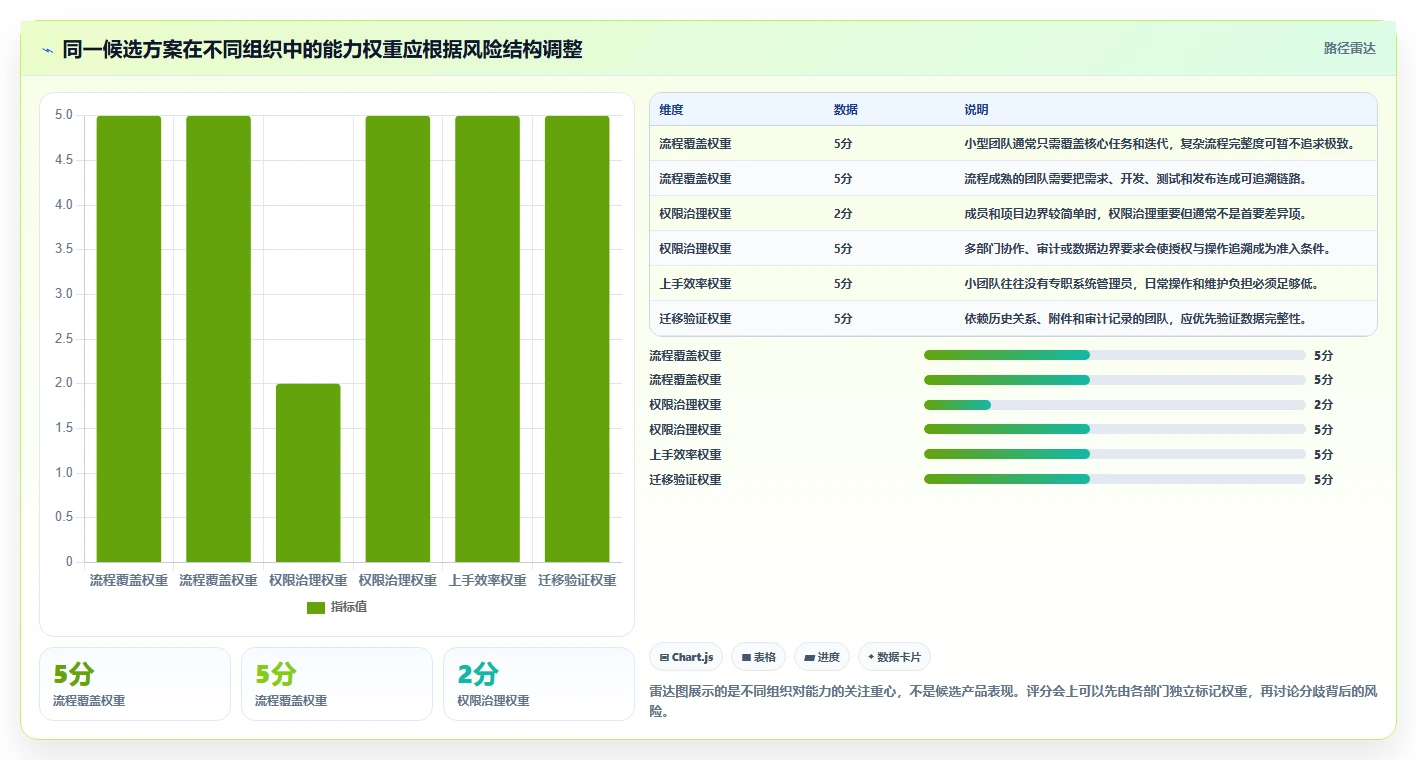Click the 2.5 y-axis tick label
1417x760 pixels.
pos(64,338)
